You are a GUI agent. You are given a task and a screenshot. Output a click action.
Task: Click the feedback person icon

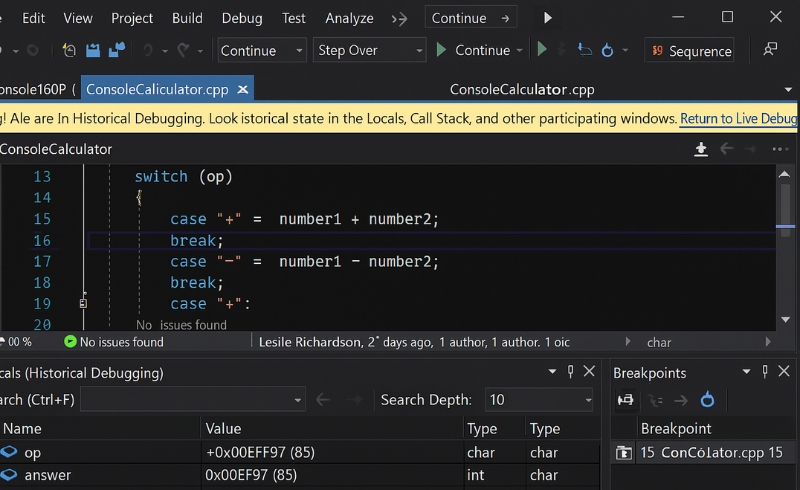[x=770, y=49]
